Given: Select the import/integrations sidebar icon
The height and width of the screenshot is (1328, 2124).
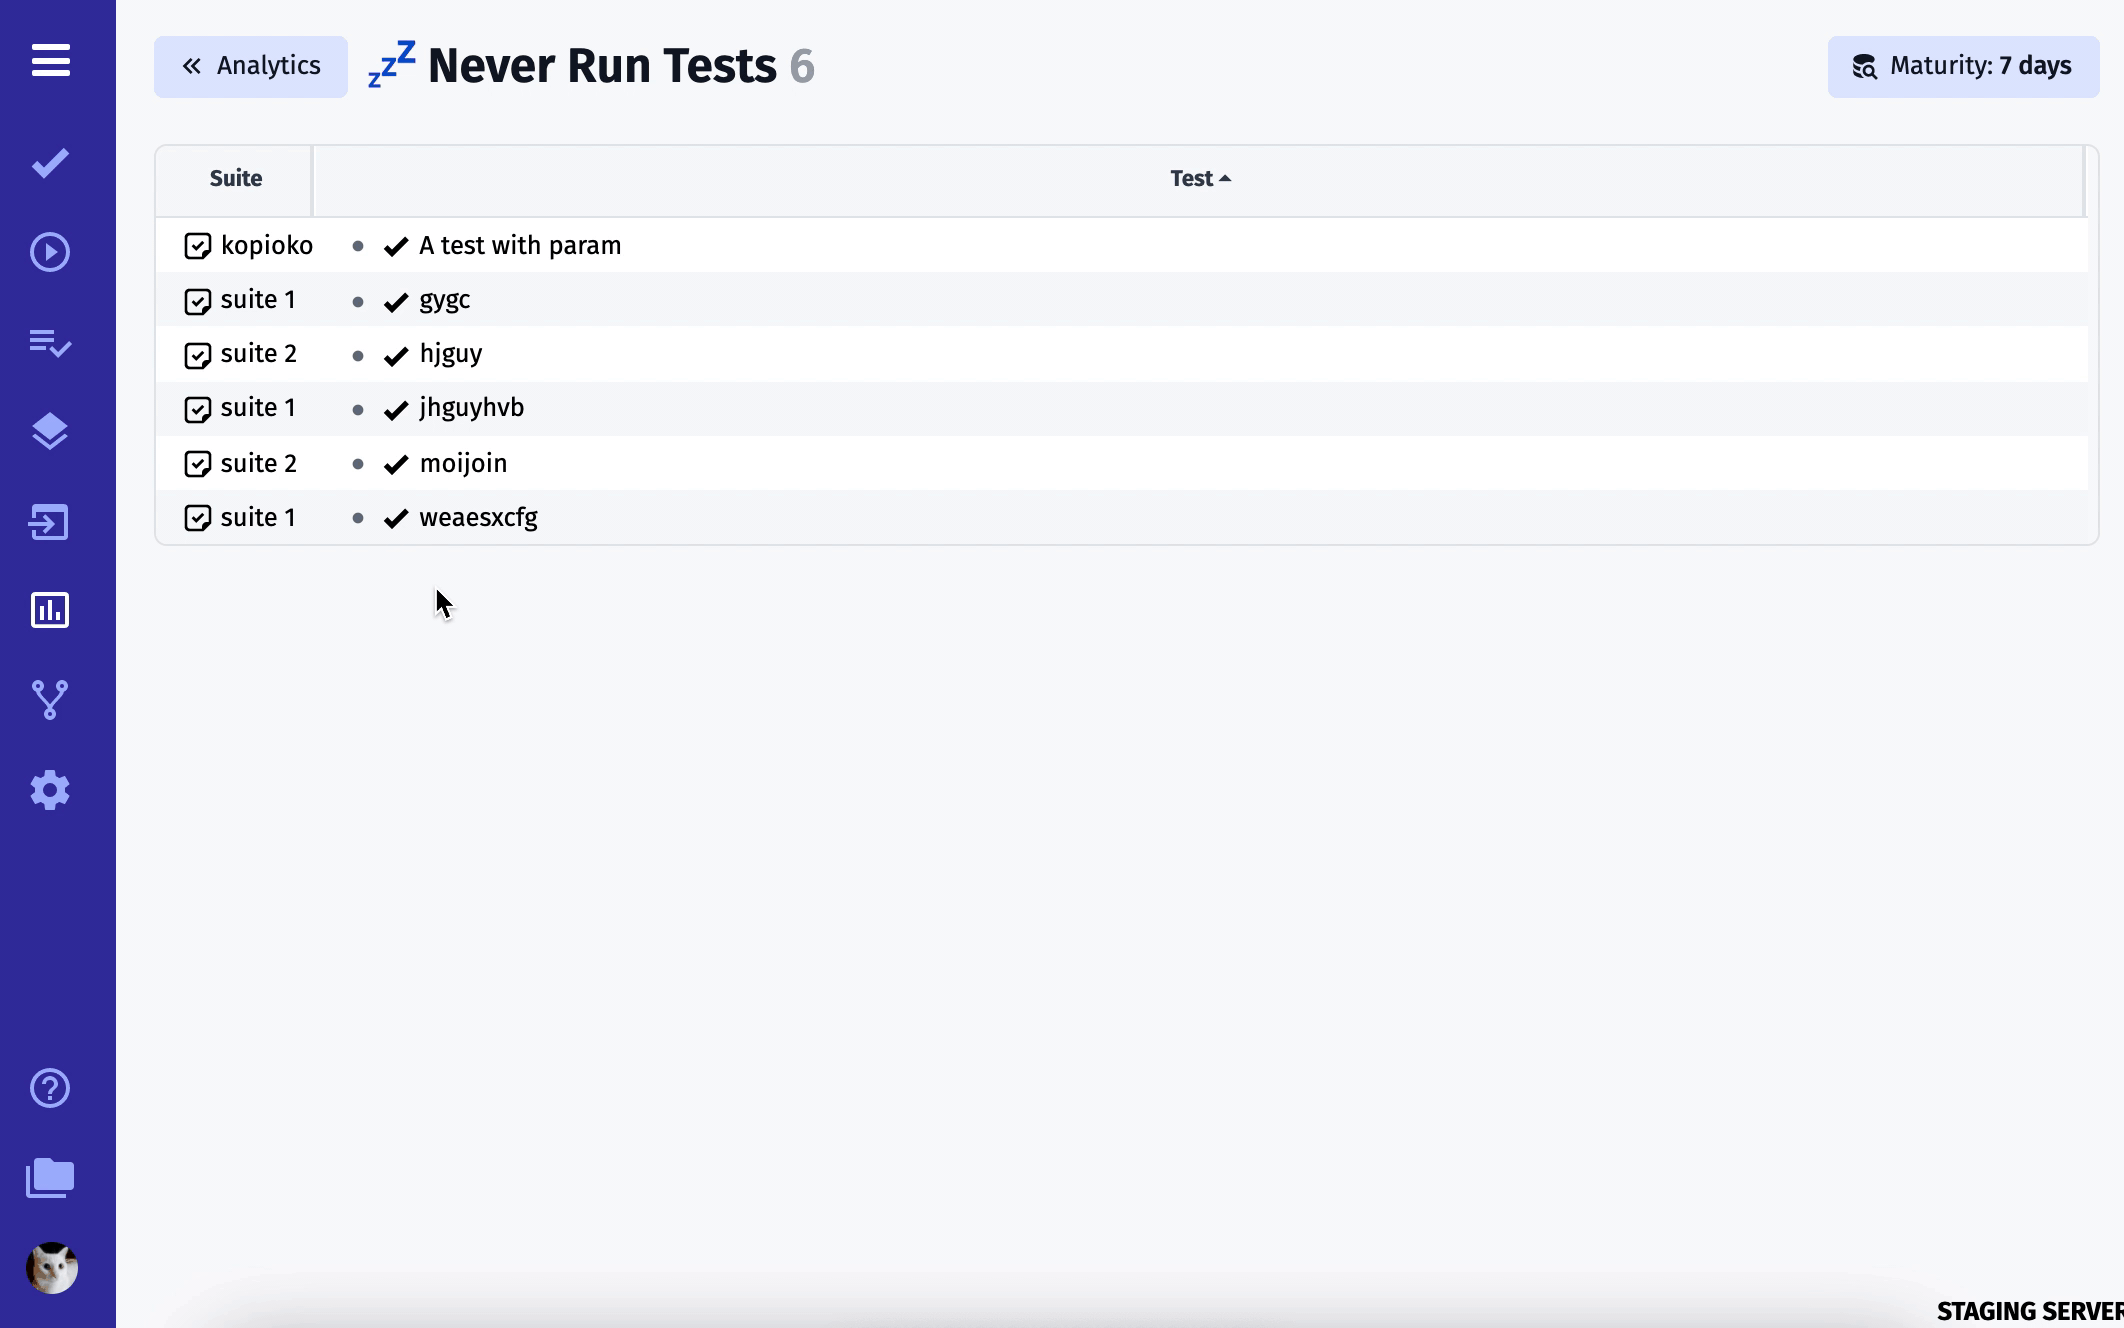Looking at the screenshot, I should 50,521.
